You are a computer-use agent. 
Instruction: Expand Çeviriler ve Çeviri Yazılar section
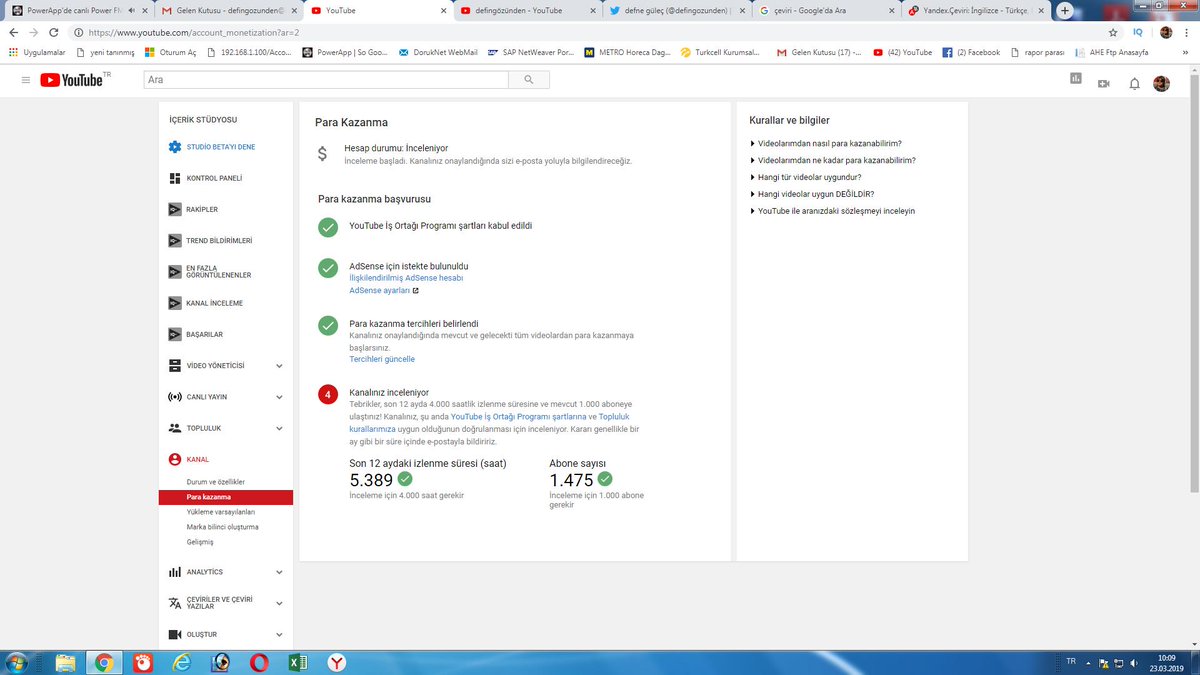click(x=279, y=603)
